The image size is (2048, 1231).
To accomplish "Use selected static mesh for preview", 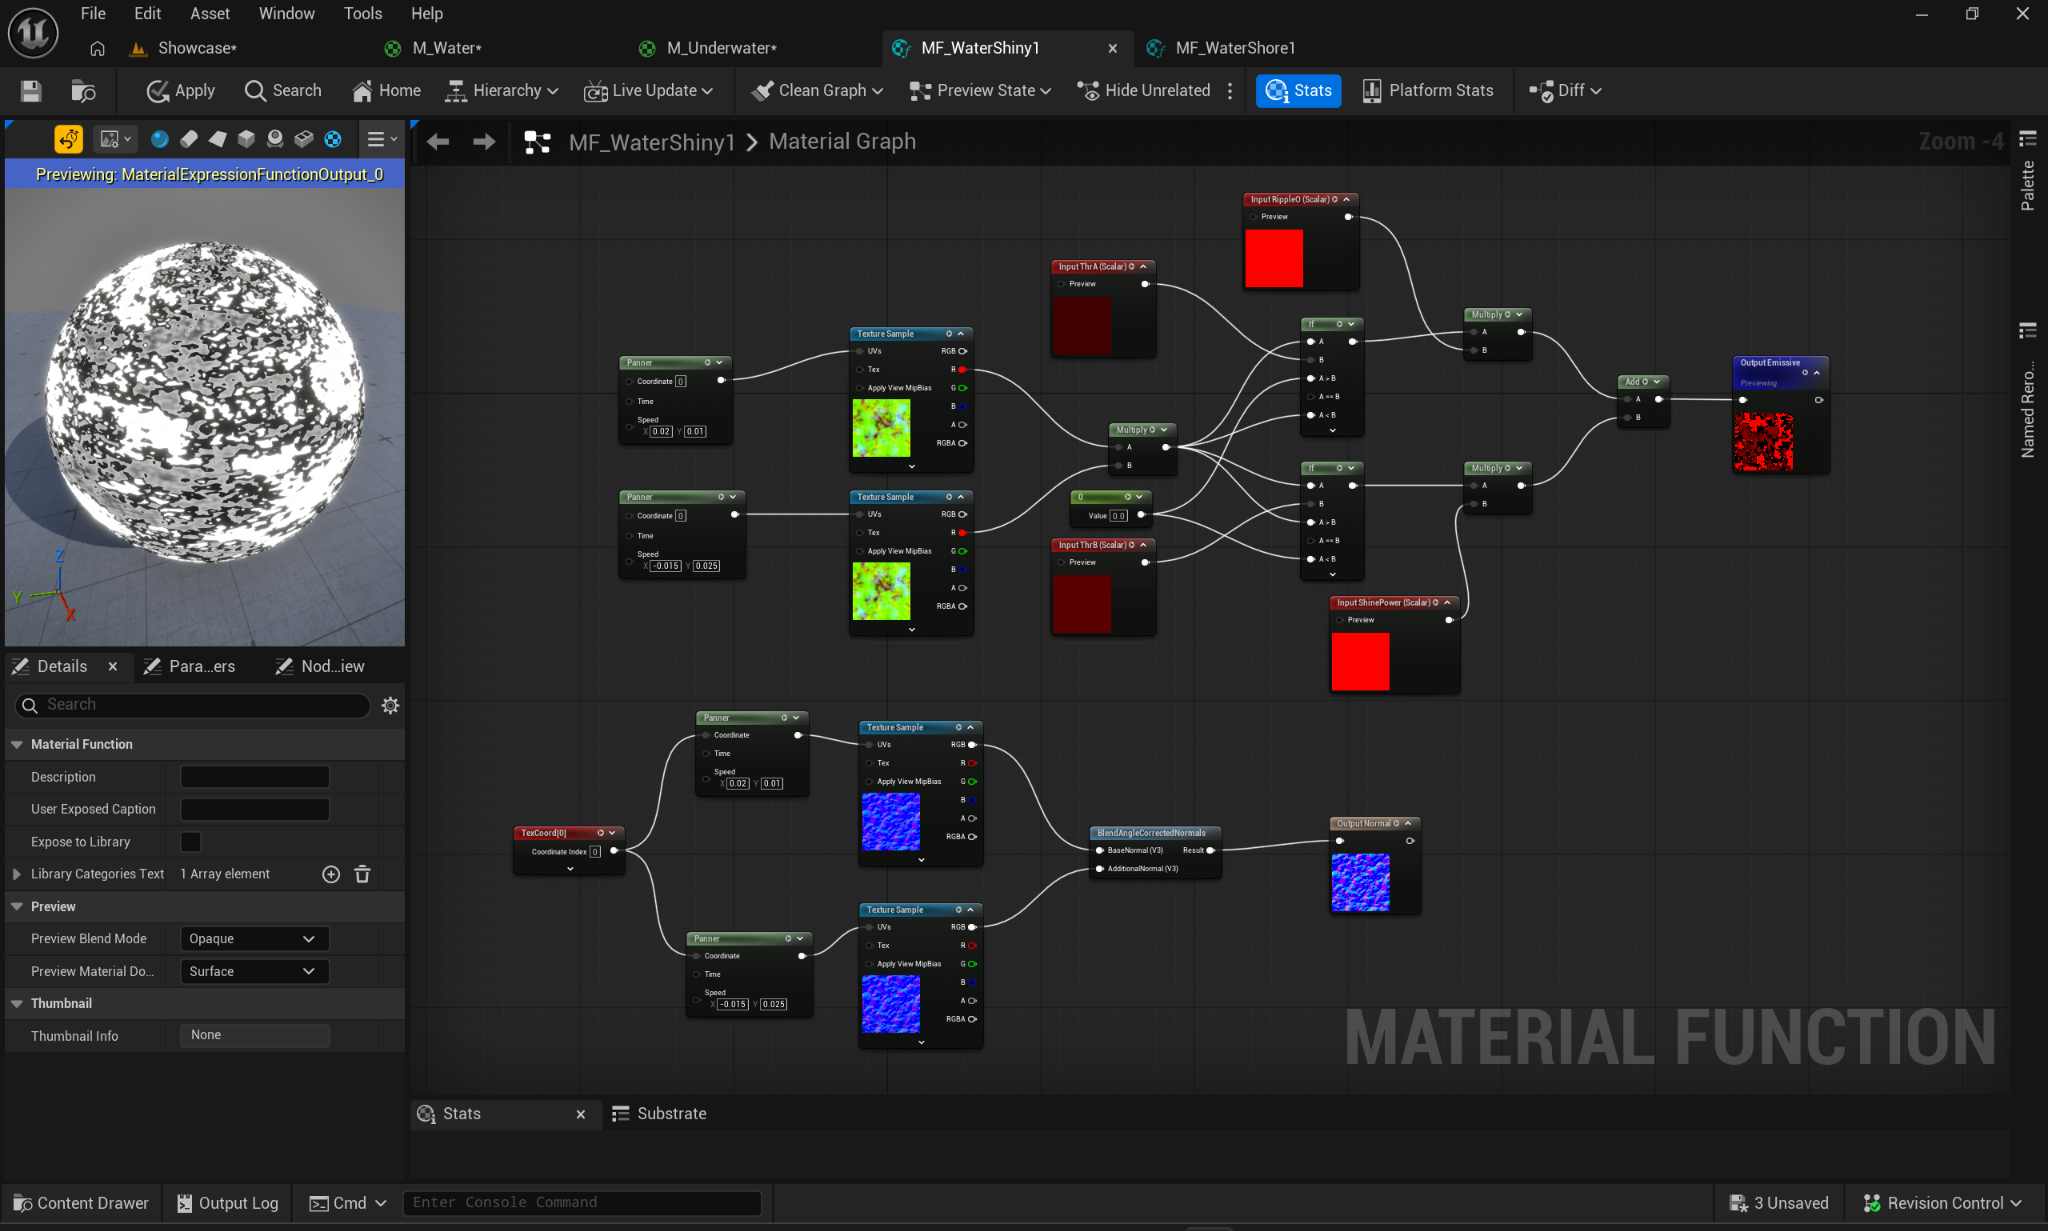I will click(304, 139).
